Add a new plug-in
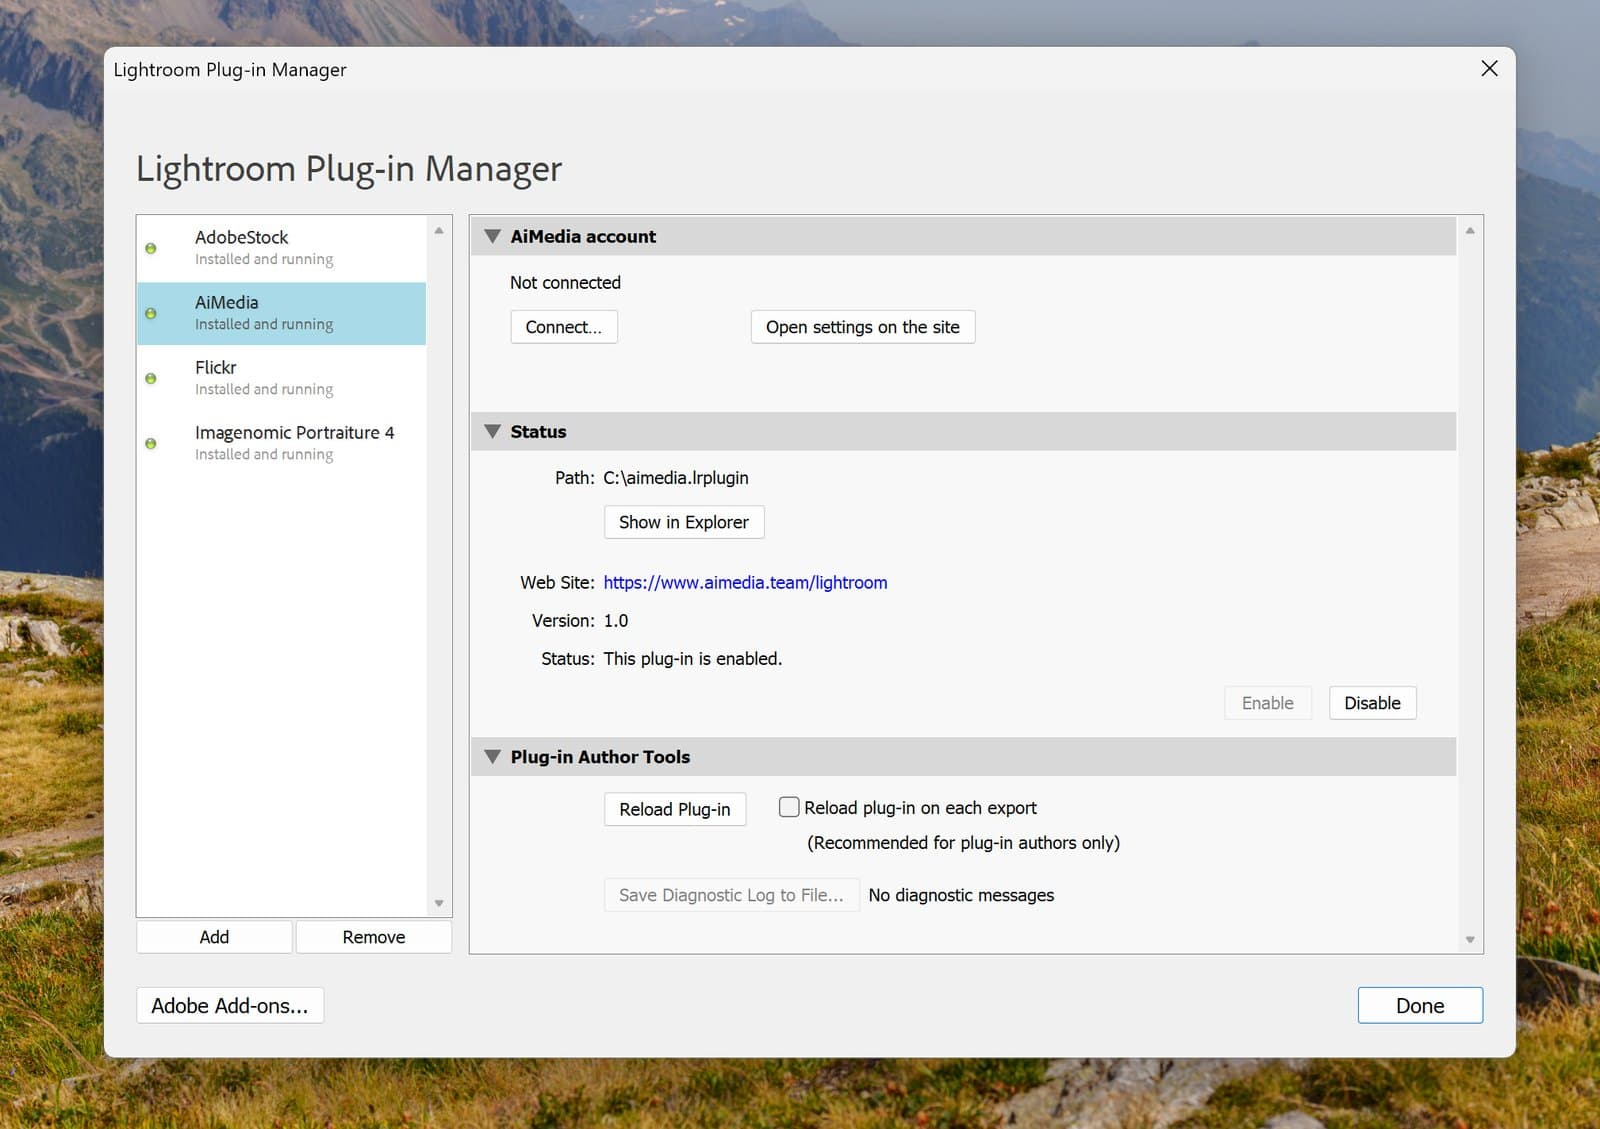 pyautogui.click(x=214, y=937)
